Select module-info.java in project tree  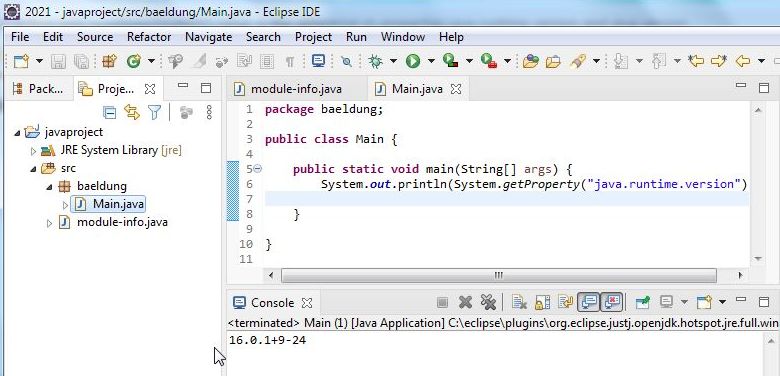click(x=122, y=222)
